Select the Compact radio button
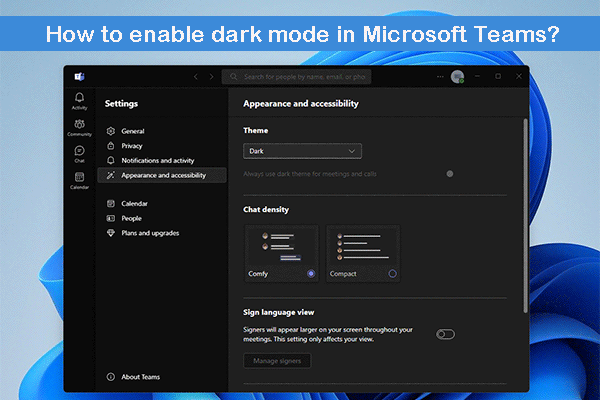Image resolution: width=600 pixels, height=400 pixels. click(392, 274)
